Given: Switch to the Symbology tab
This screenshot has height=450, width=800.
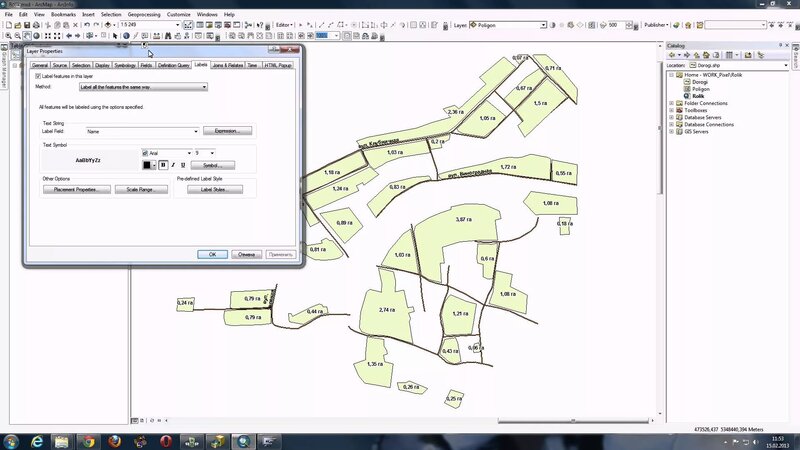Looking at the screenshot, I should point(125,65).
